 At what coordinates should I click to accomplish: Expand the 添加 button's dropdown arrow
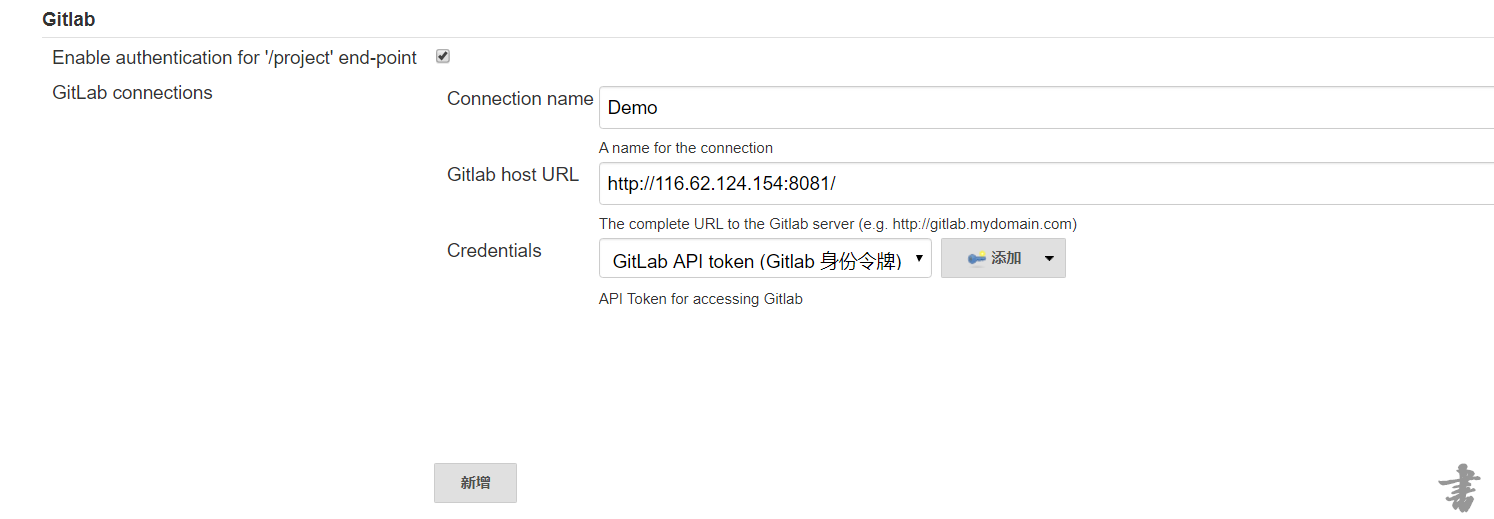[x=1049, y=258]
